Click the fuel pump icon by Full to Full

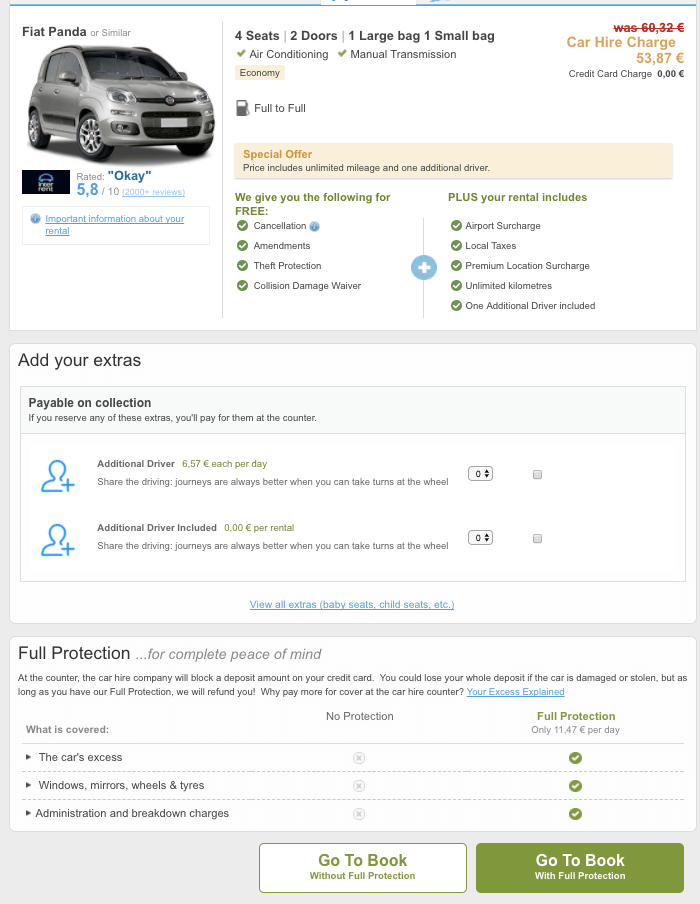click(242, 108)
